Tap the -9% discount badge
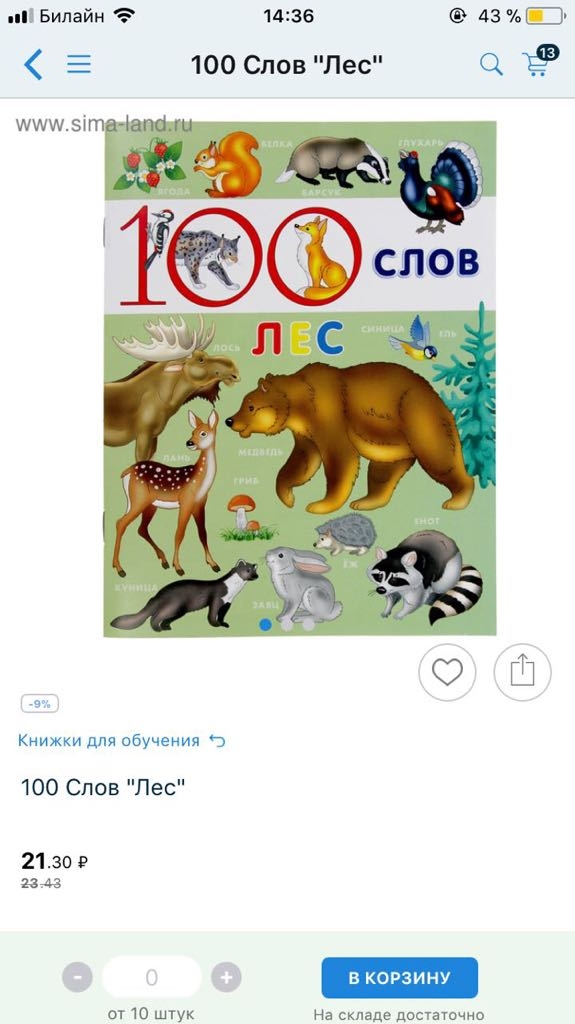575x1024 pixels. (x=40, y=704)
